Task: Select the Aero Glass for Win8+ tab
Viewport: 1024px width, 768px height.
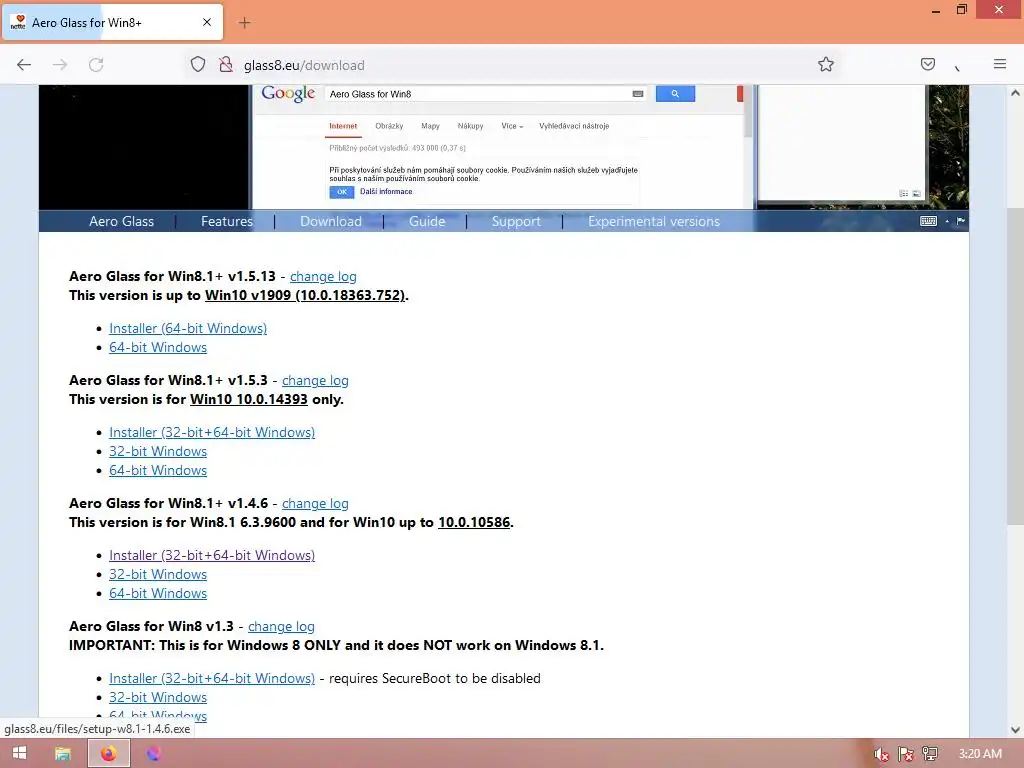Action: [114, 23]
